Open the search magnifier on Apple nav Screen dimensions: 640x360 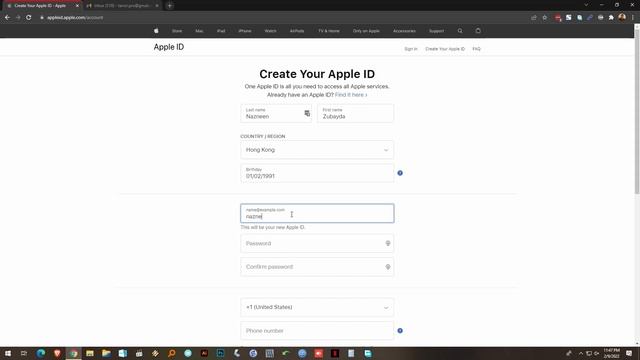click(x=460, y=31)
